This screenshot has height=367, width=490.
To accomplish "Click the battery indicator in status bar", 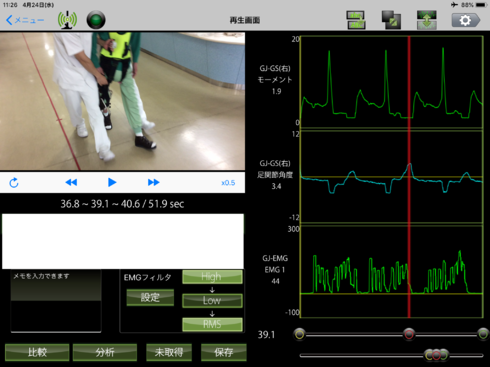I will point(481,5).
